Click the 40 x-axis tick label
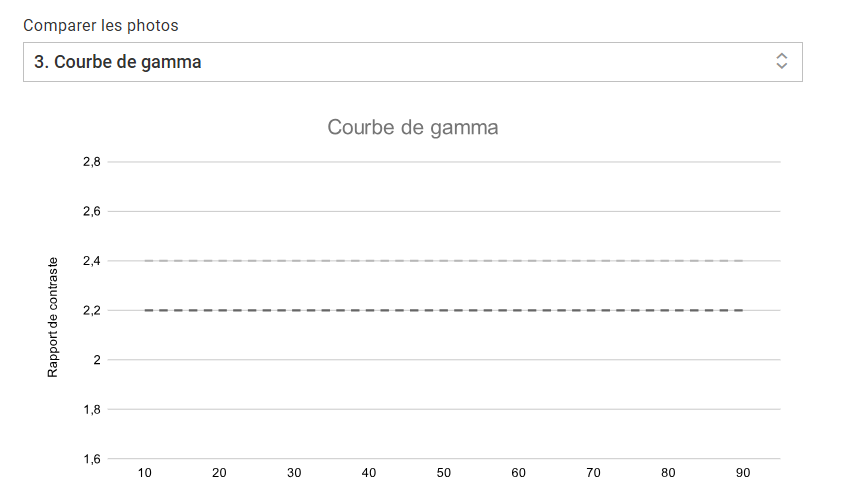Image resolution: width=851 pixels, height=491 pixels. pos(369,473)
